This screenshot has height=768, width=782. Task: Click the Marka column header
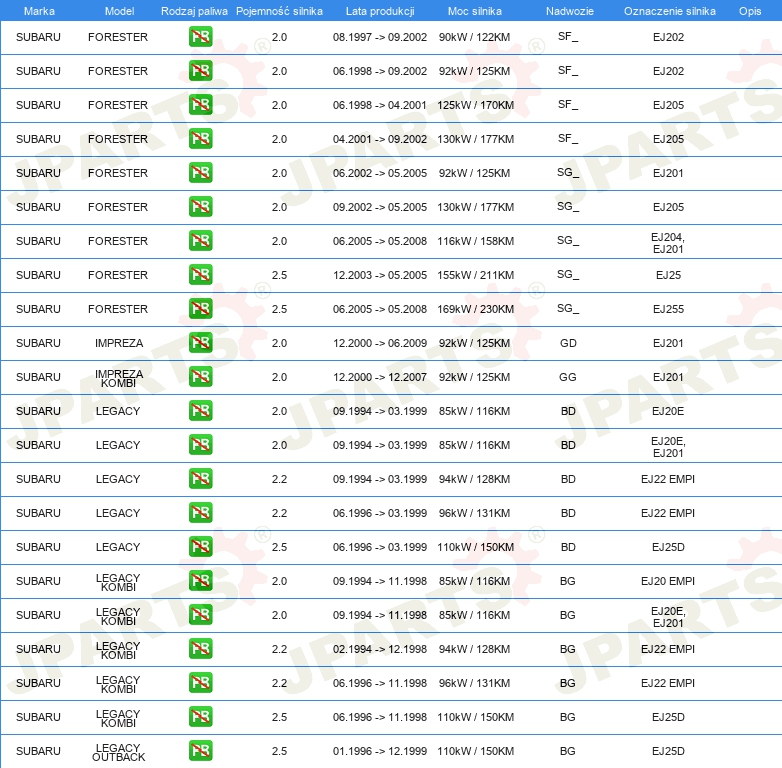tap(39, 11)
